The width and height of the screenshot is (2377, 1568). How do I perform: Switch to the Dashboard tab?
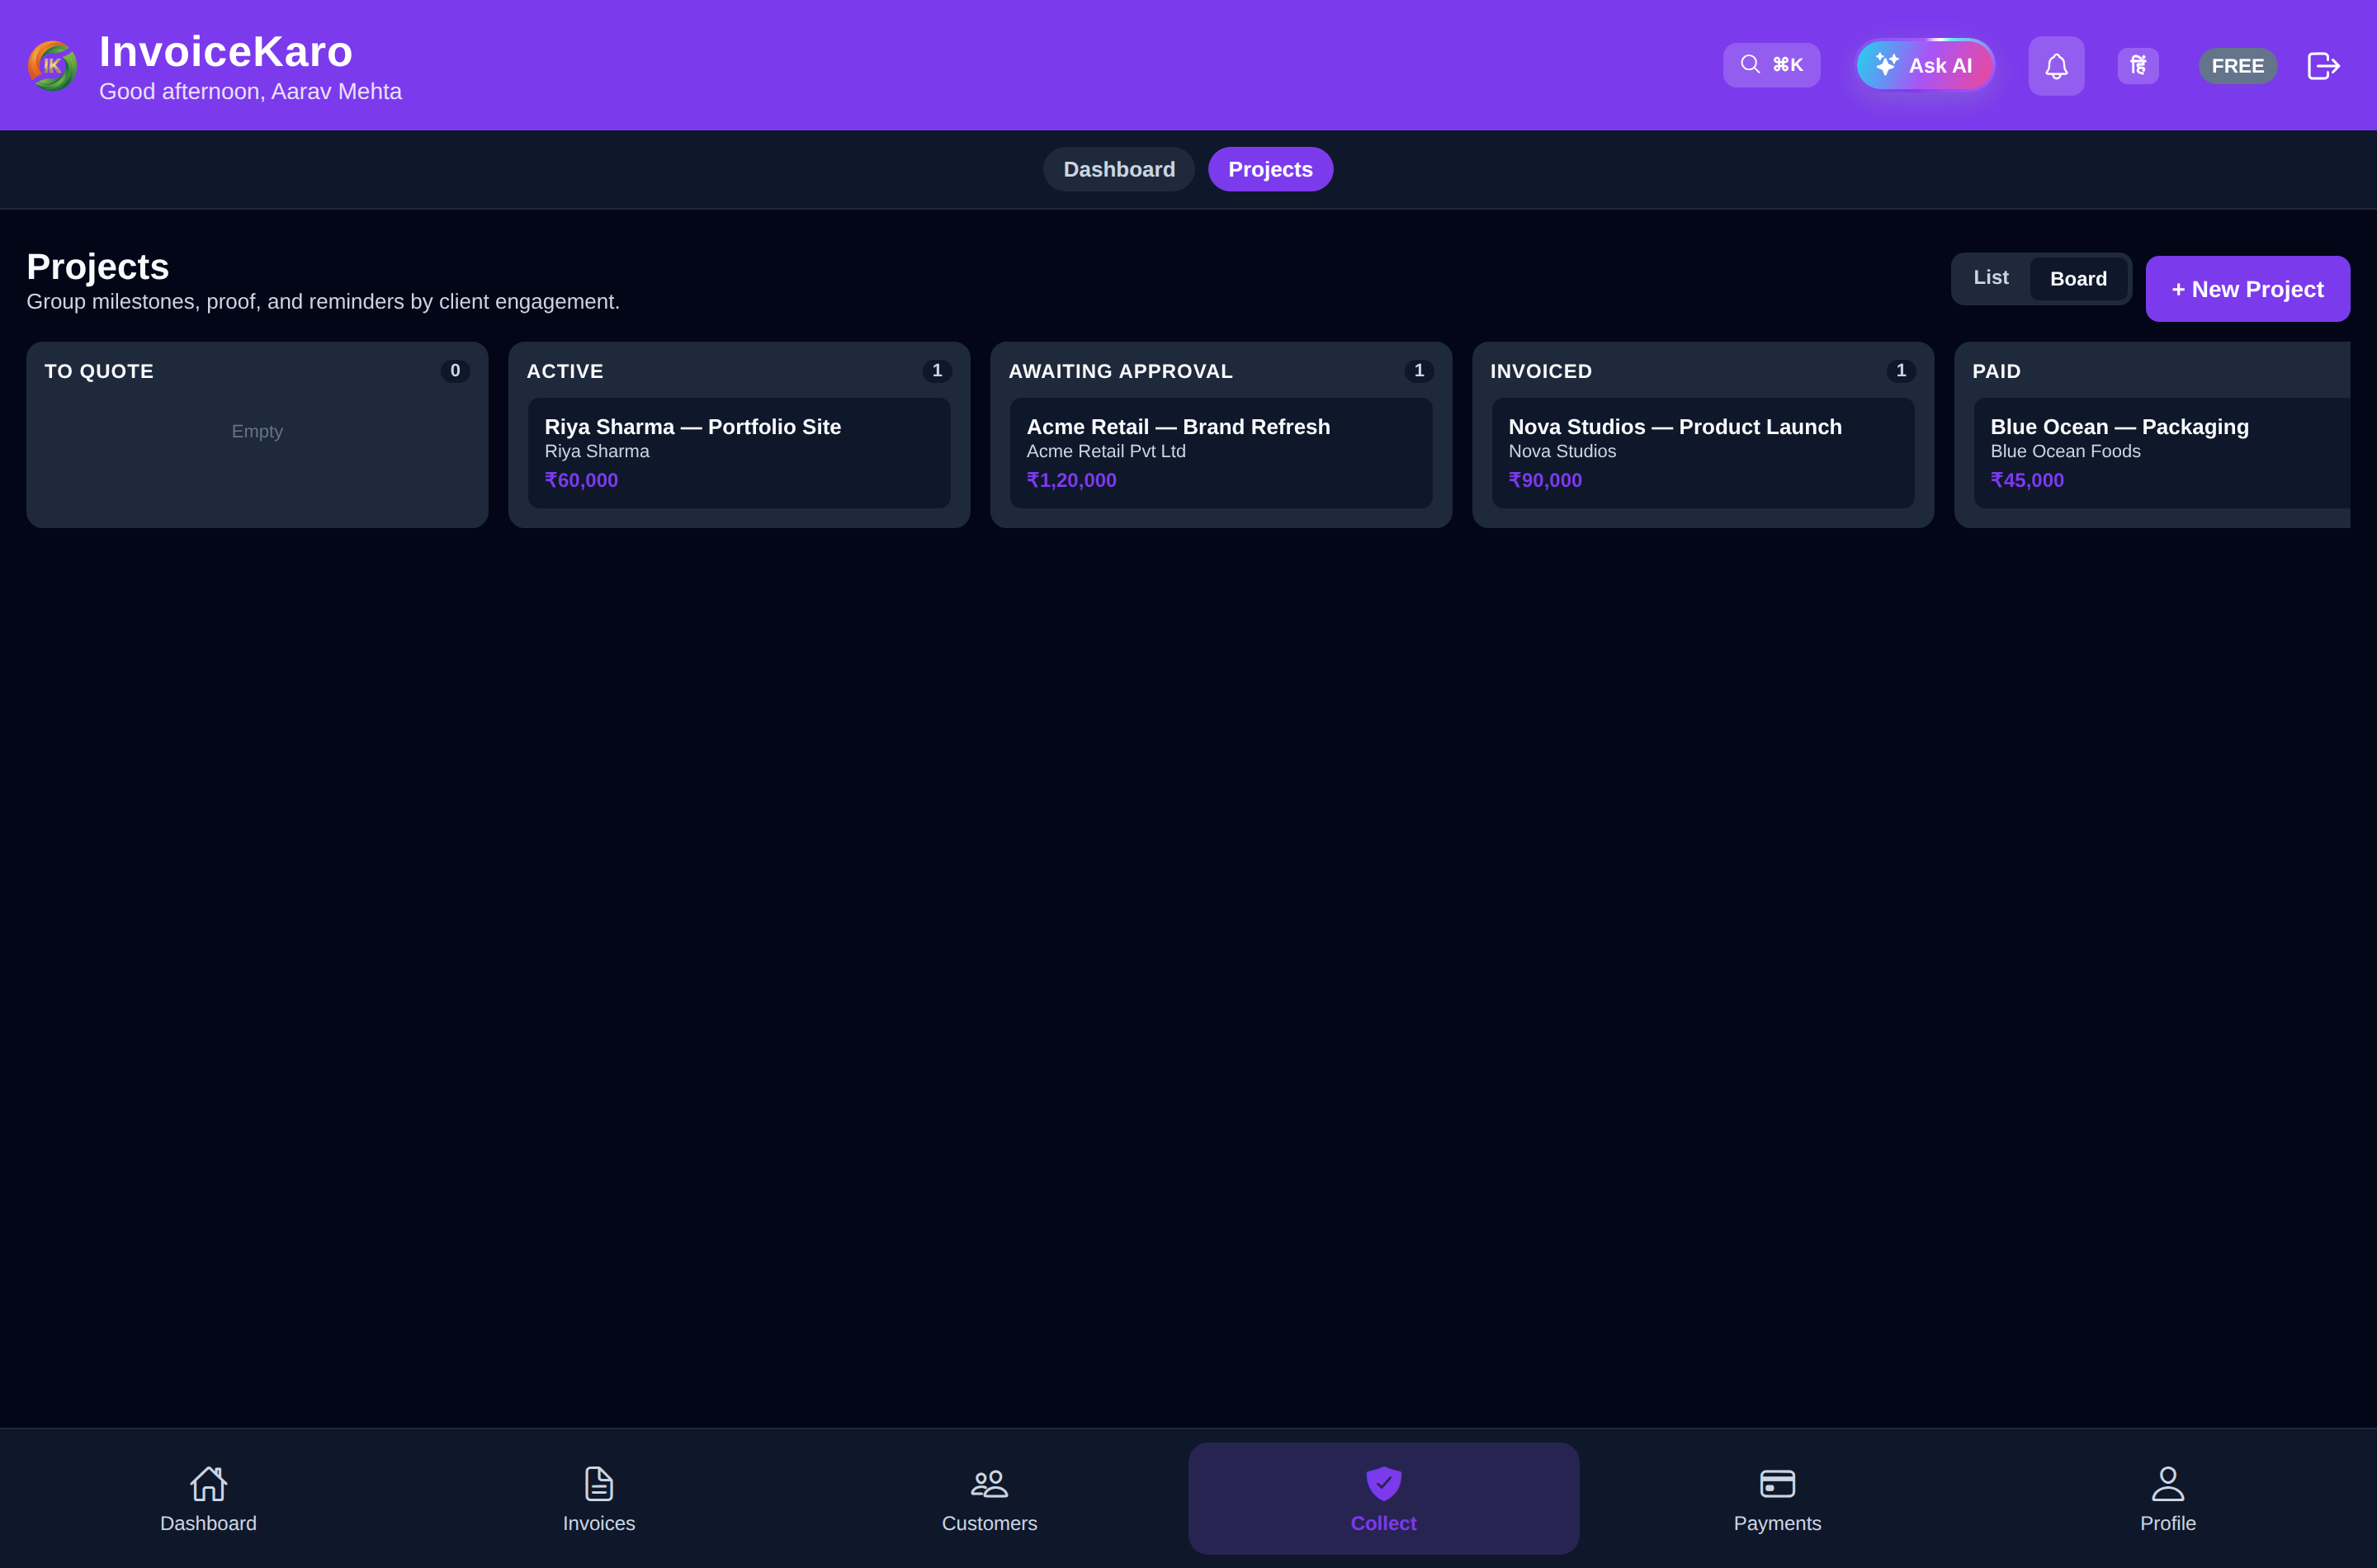coord(1119,169)
